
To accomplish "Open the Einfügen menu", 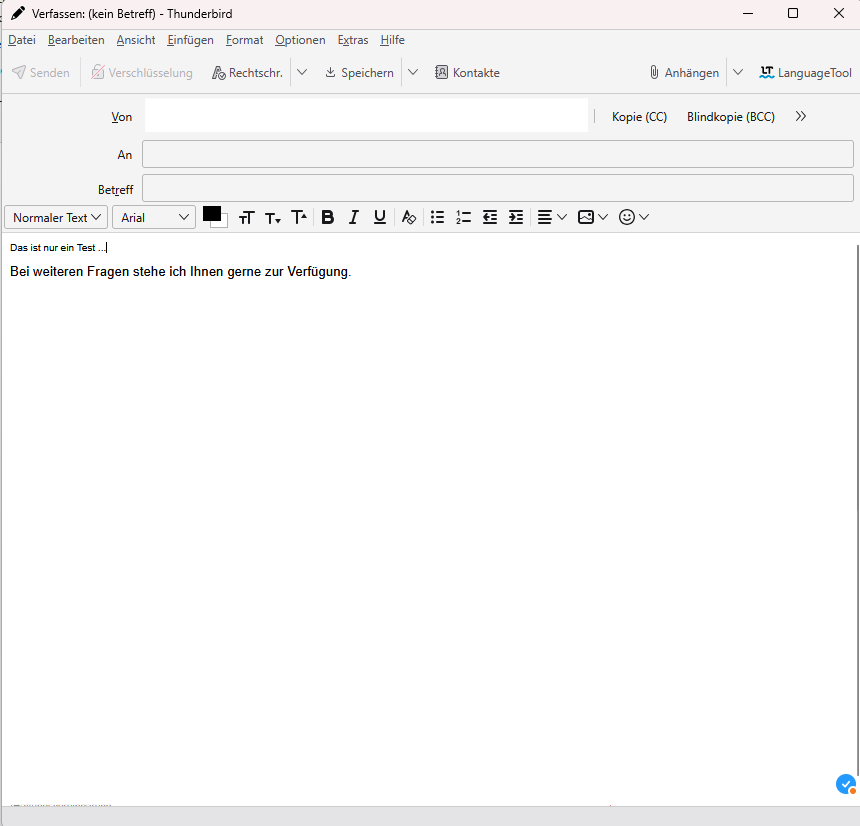I will (190, 40).
